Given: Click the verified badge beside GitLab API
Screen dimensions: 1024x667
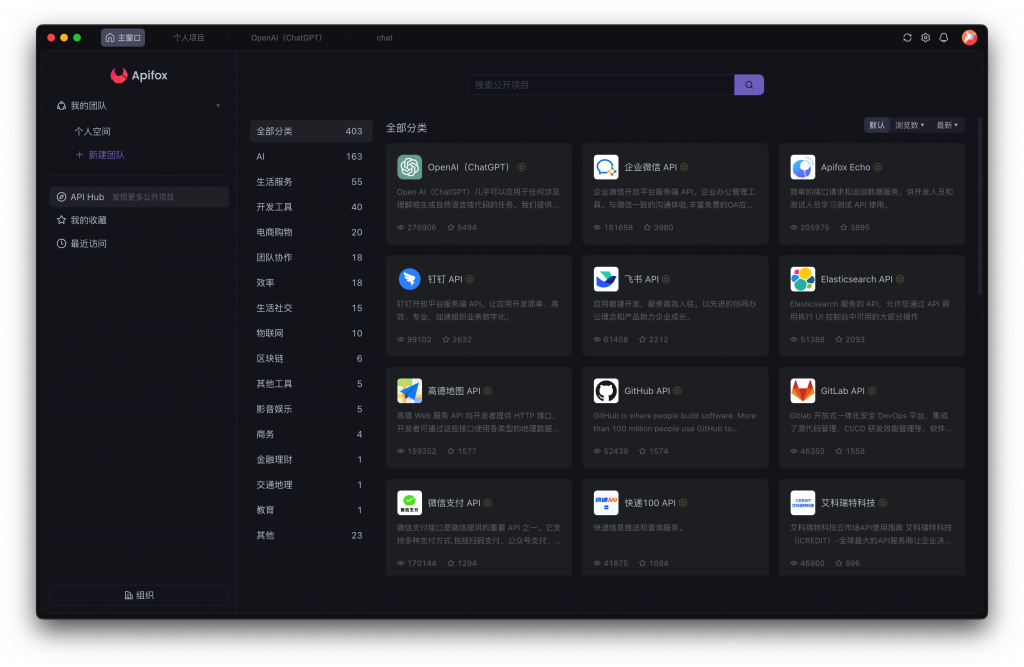Looking at the screenshot, I should tap(872, 391).
